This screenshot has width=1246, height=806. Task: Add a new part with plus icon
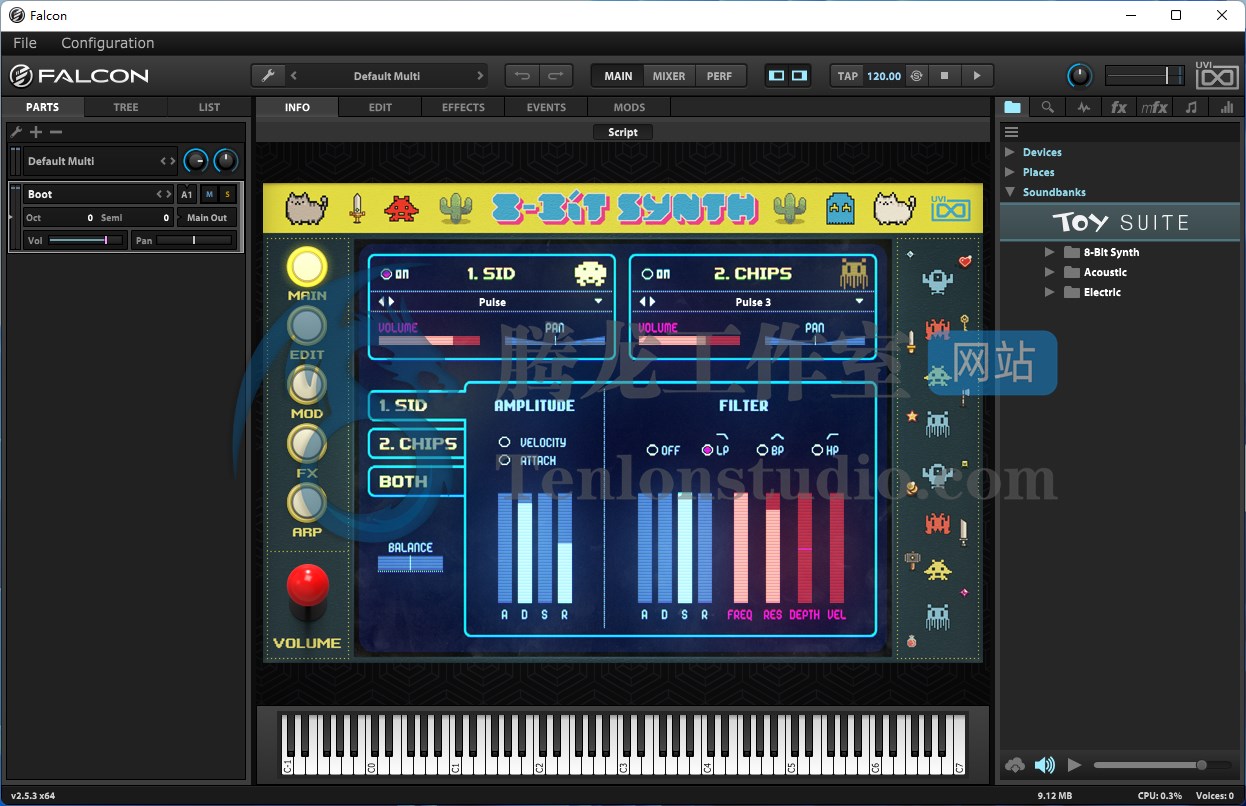point(36,132)
